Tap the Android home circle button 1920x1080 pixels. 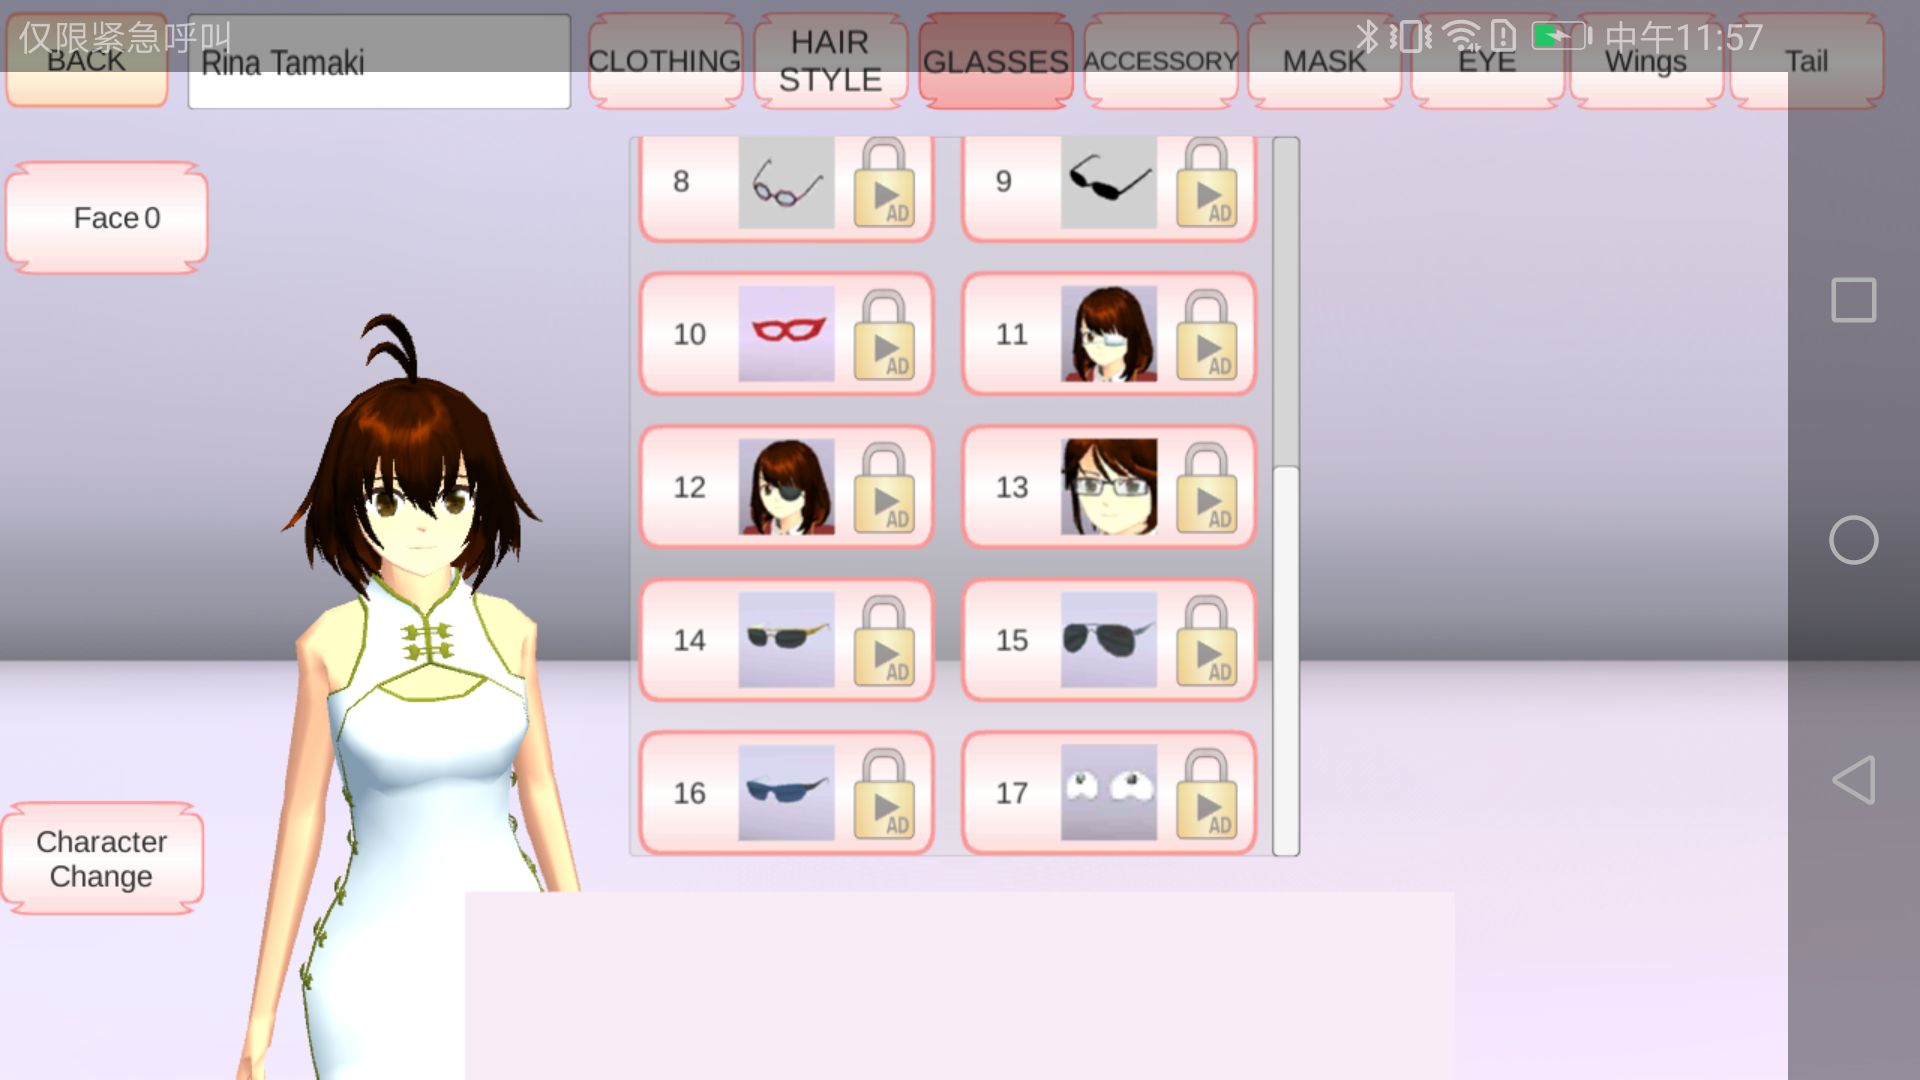click(1853, 540)
